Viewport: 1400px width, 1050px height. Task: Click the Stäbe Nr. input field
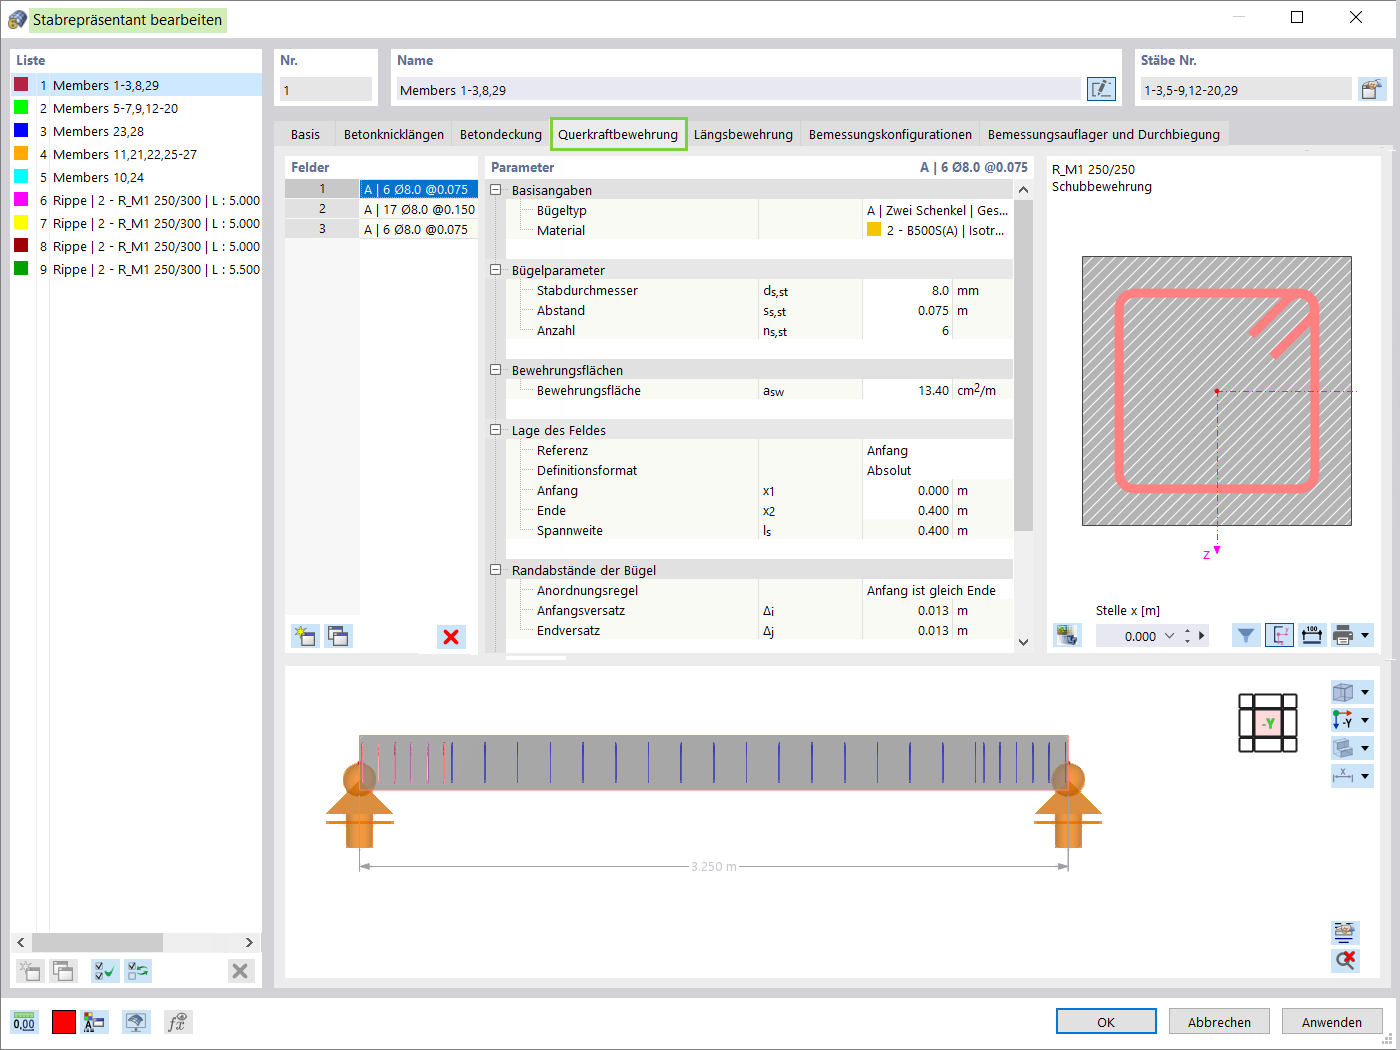(x=1246, y=89)
